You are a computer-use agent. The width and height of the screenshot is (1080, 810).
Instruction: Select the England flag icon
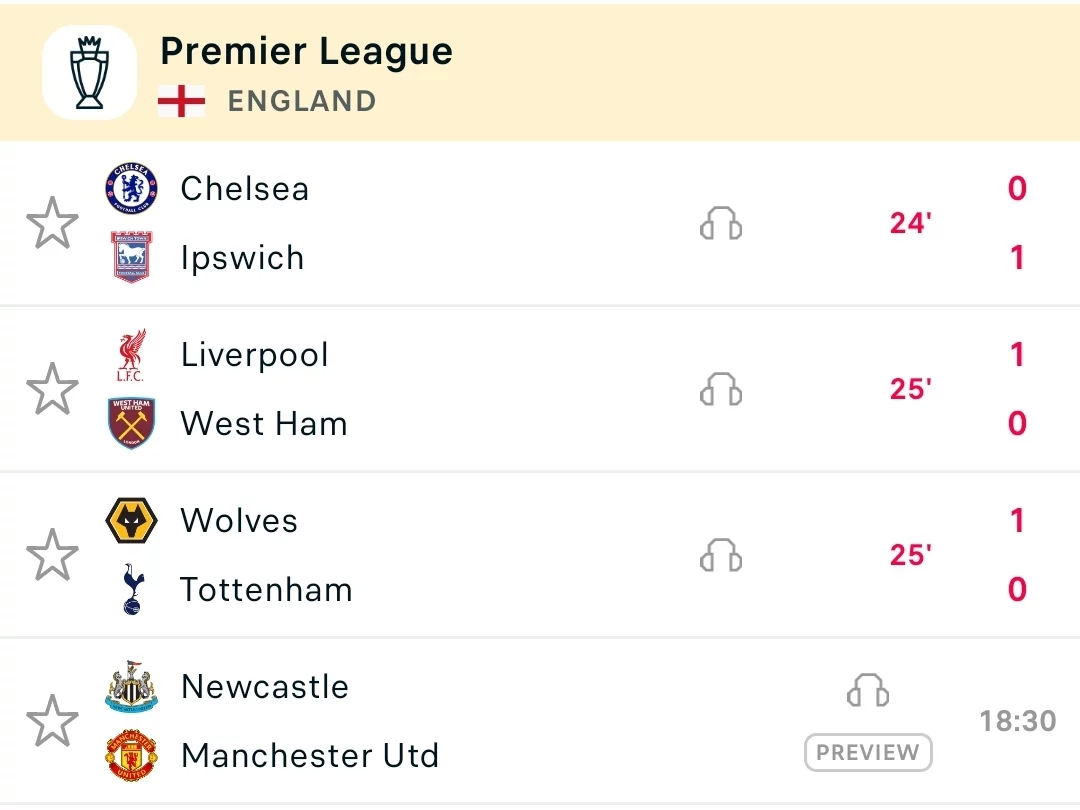coord(181,101)
